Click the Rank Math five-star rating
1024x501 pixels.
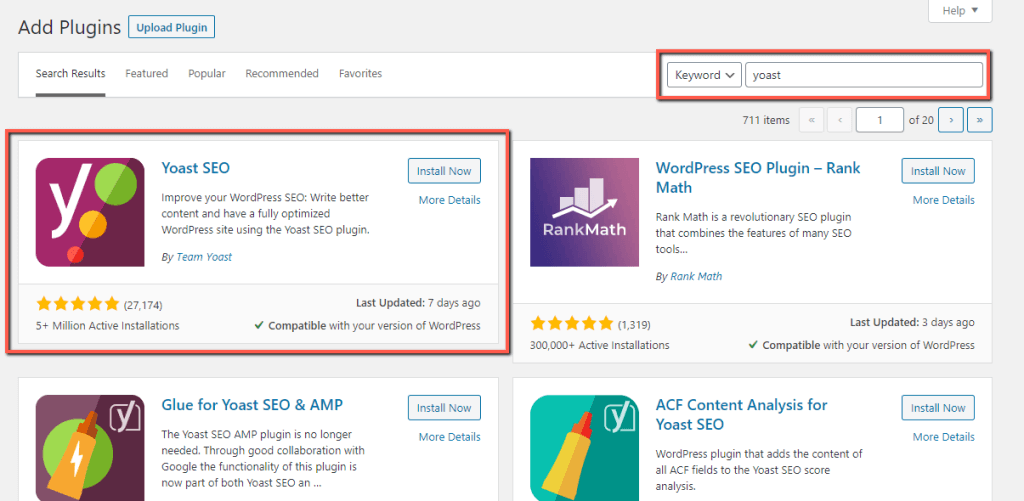[572, 323]
